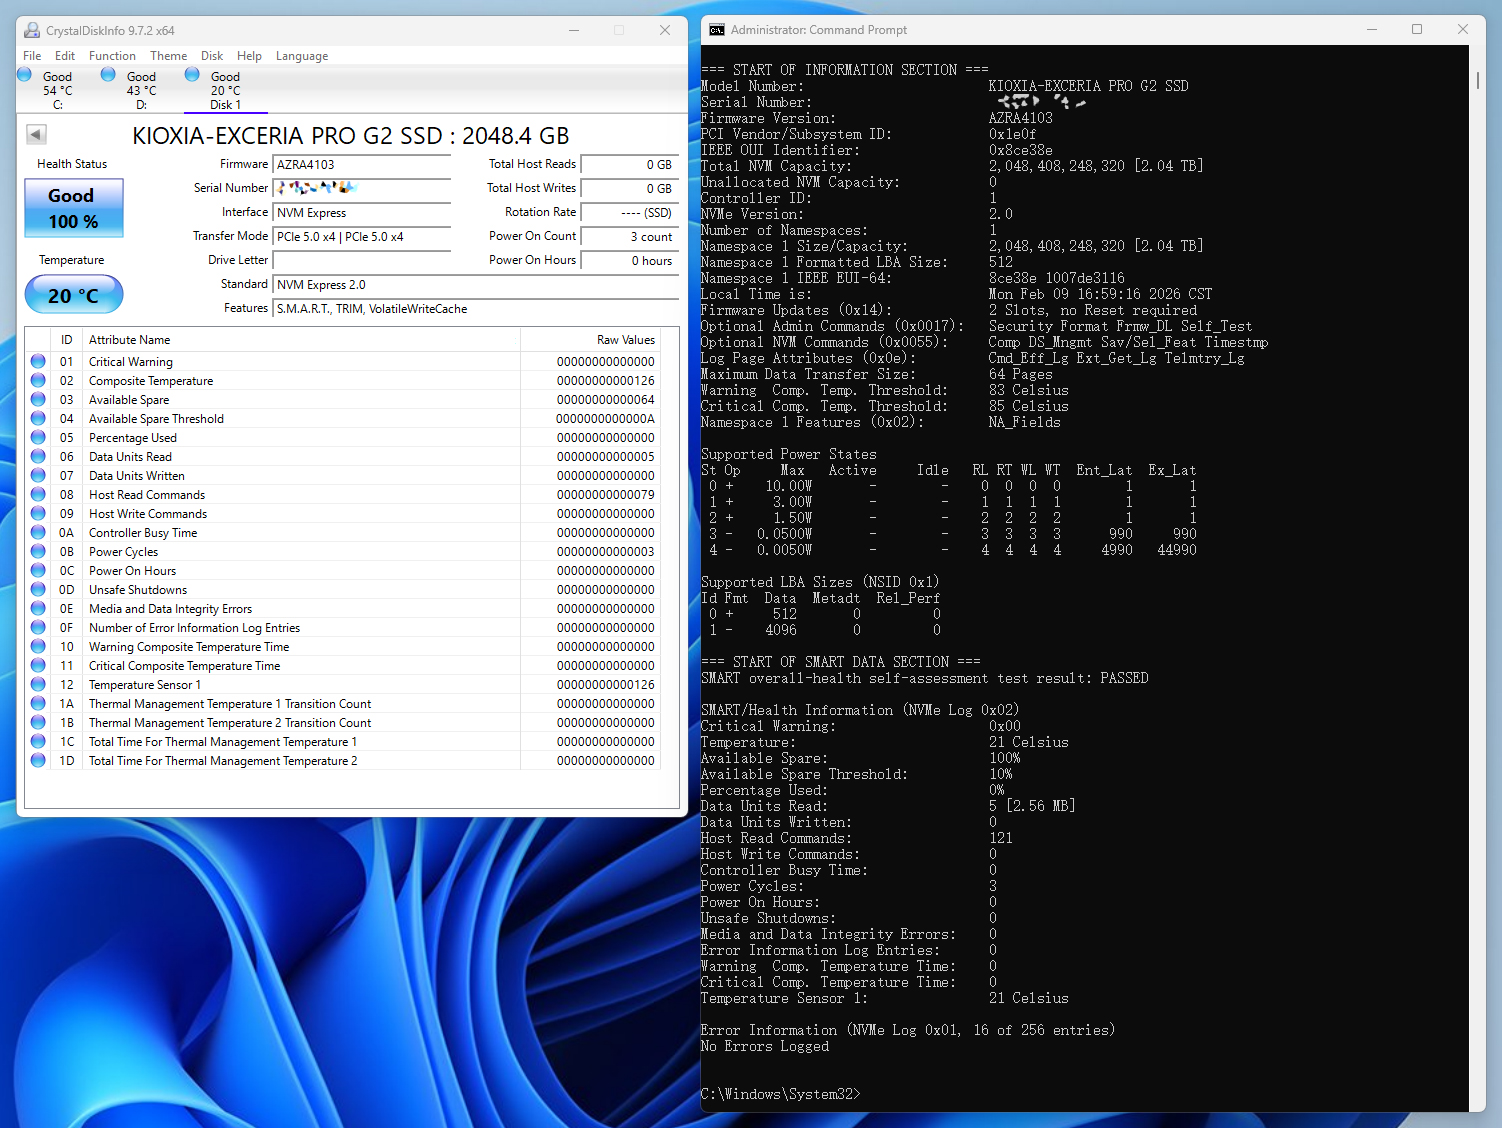This screenshot has height=1128, width=1502.
Task: Select the Disk 1 status orb
Action: tap(192, 75)
